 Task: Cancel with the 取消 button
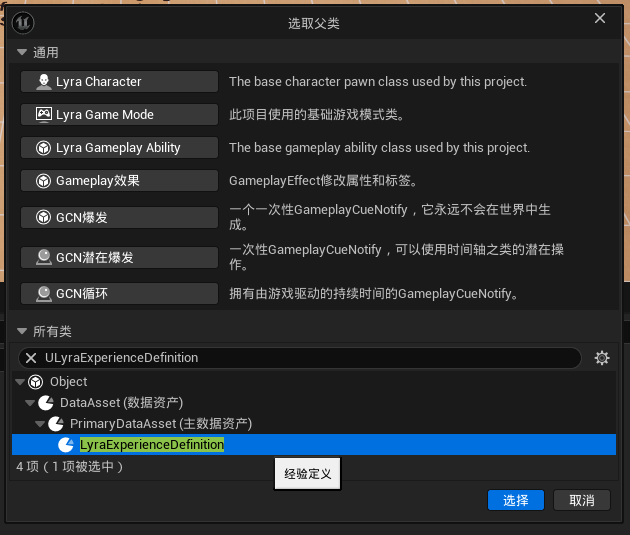click(x=582, y=500)
